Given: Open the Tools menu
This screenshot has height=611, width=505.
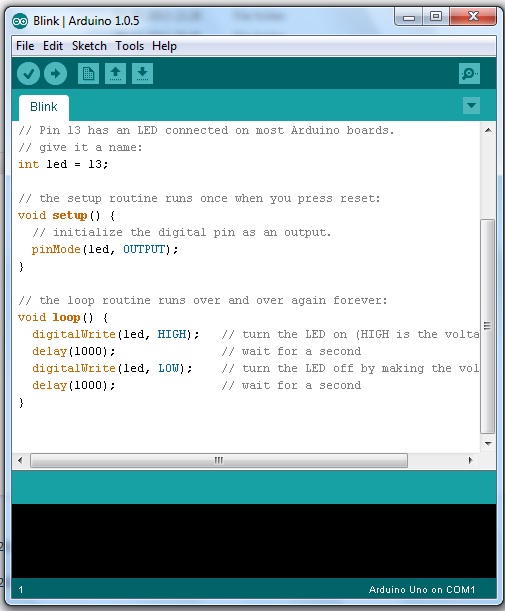Looking at the screenshot, I should pos(129,46).
